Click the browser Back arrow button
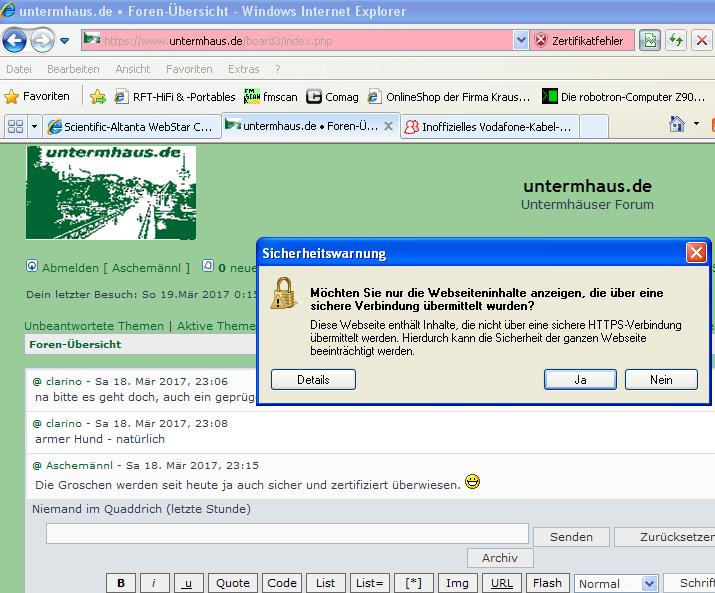This screenshot has height=593, width=715. pyautogui.click(x=15, y=41)
